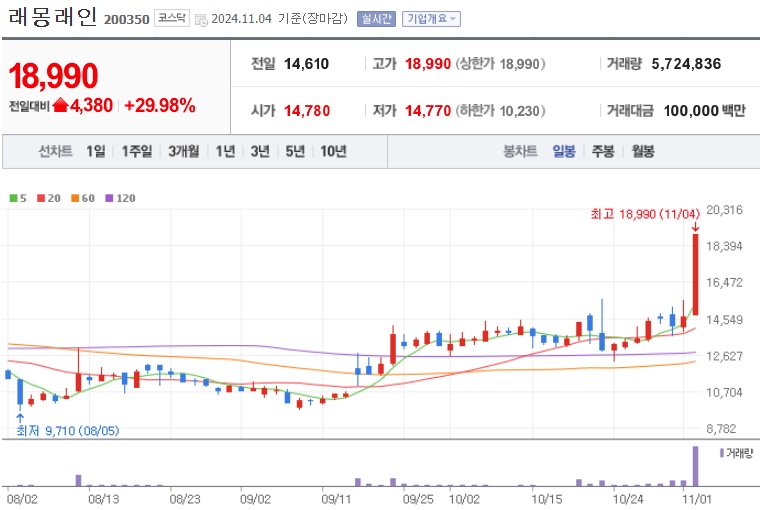Click the 상한가 18,990 text

(500, 64)
